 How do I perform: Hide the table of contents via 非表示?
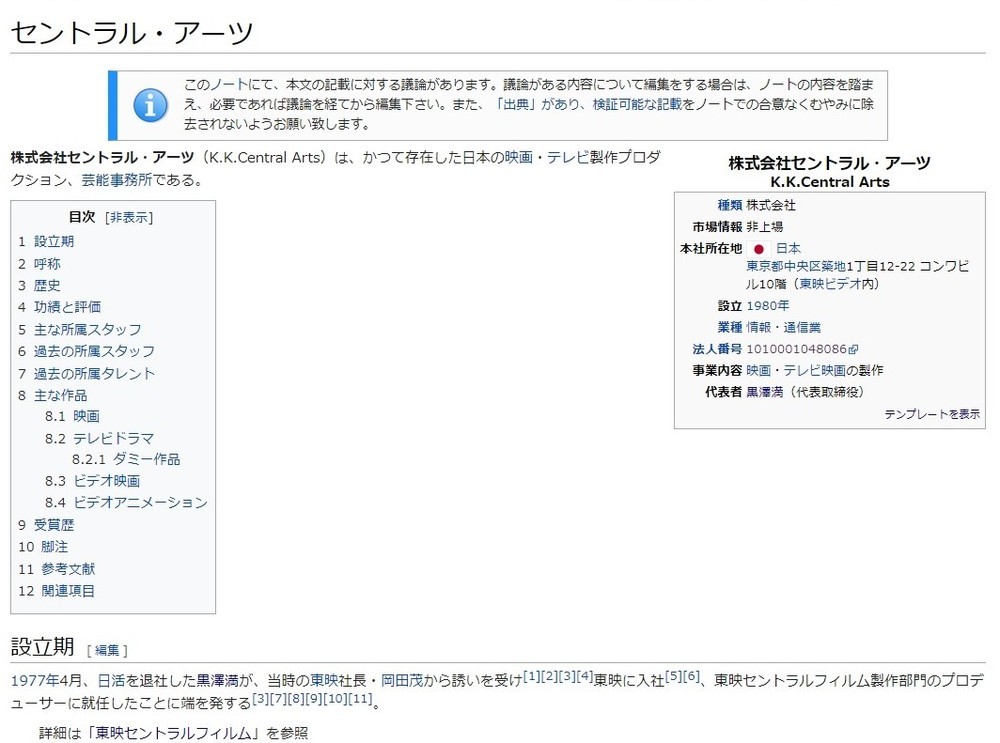[129, 218]
